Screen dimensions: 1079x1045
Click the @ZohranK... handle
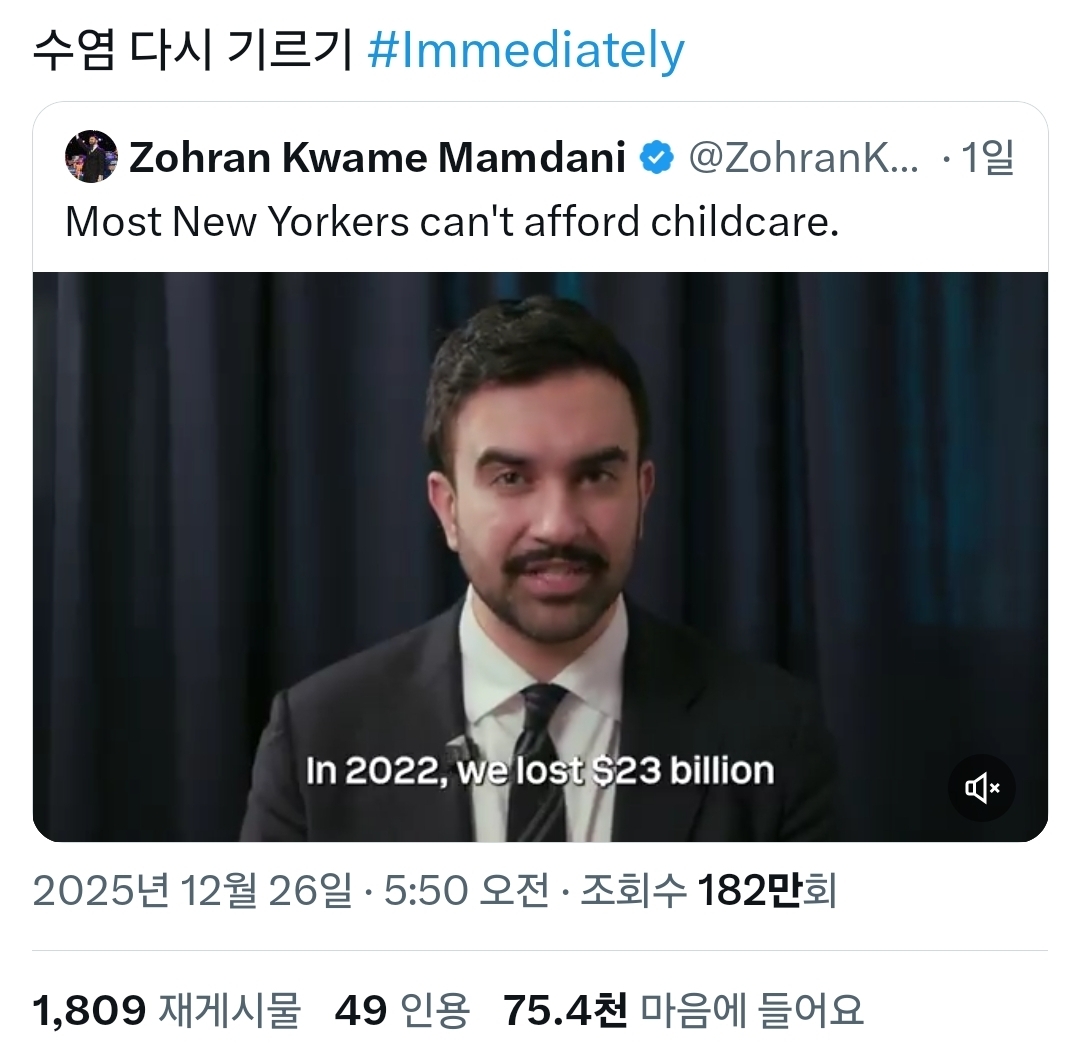pos(805,158)
